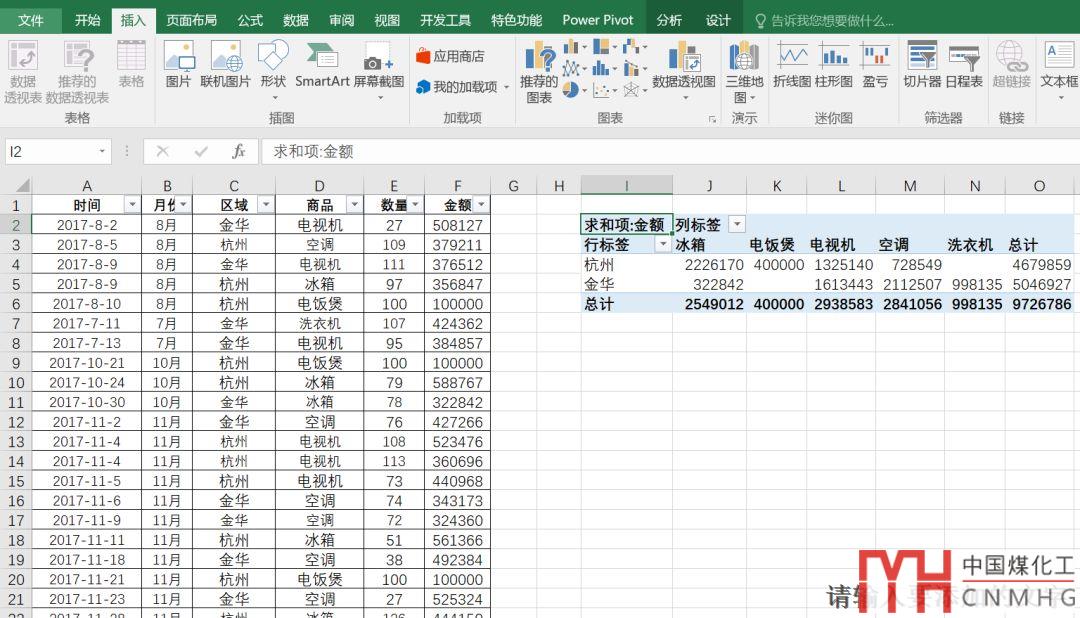The height and width of the screenshot is (618, 1080).
Task: Add a 折线图 sparkline
Action: click(x=792, y=66)
